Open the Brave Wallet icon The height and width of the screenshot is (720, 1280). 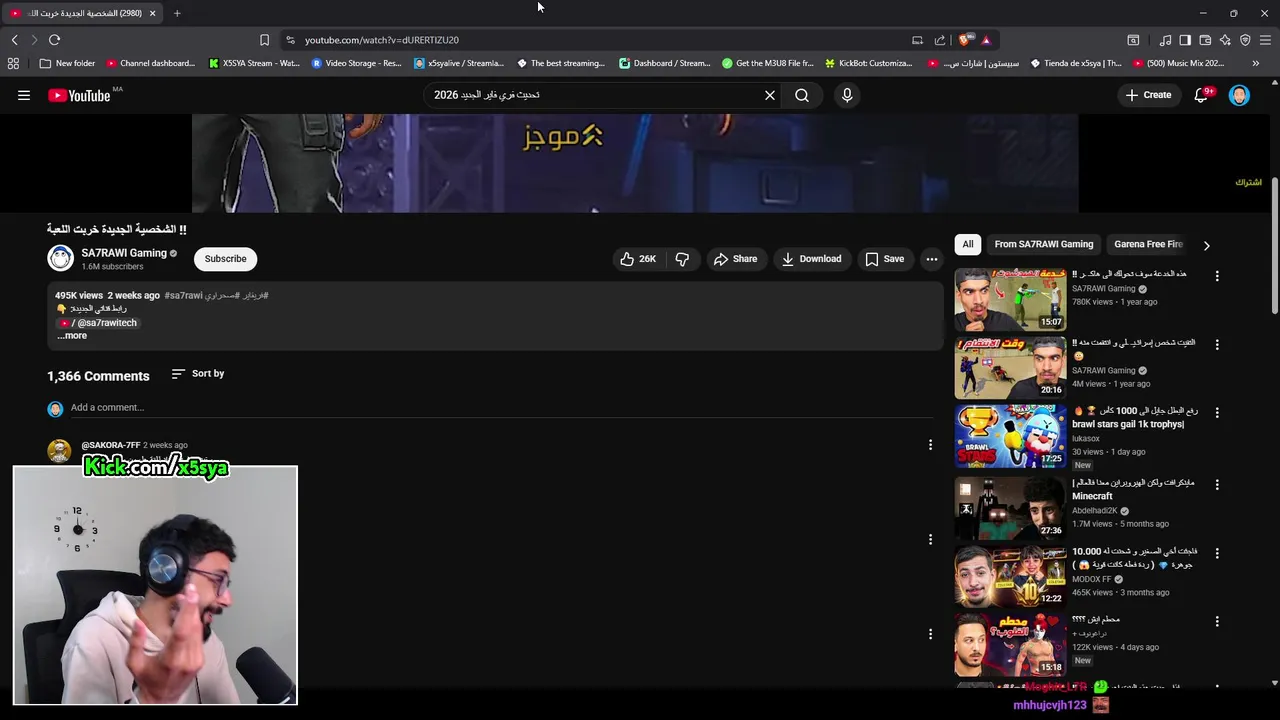pos(1205,40)
